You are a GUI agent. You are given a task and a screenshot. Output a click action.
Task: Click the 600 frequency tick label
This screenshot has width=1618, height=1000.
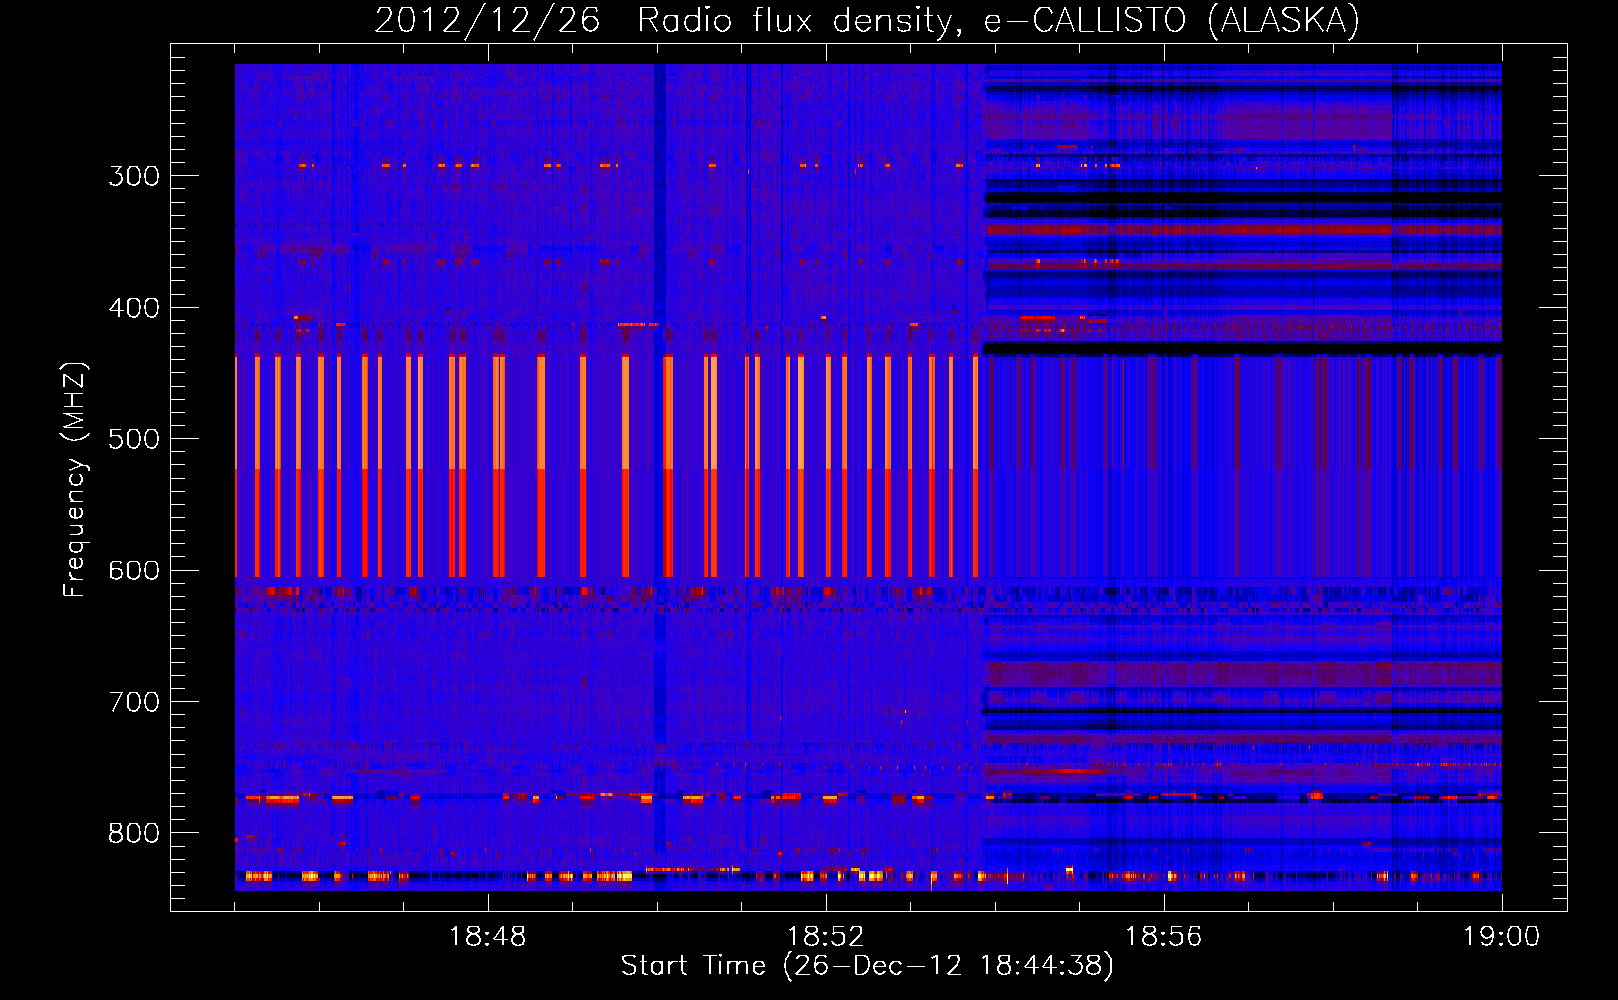click(x=134, y=571)
